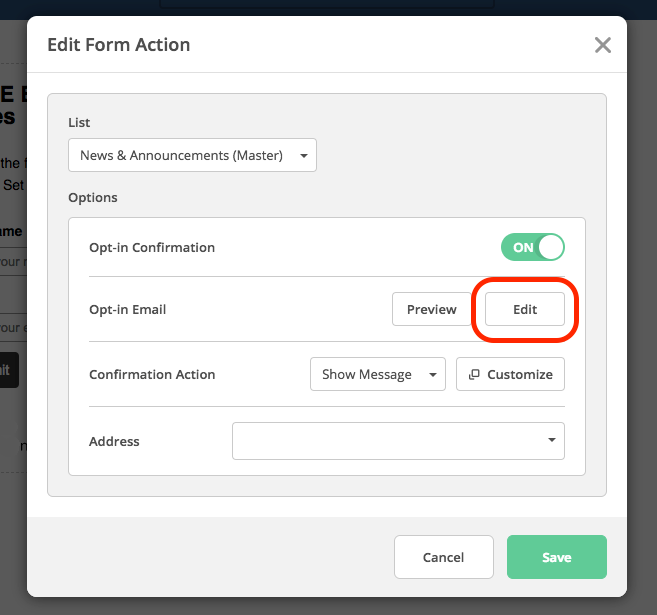The height and width of the screenshot is (615, 657).
Task: Click the Address label text
Action: click(x=114, y=441)
